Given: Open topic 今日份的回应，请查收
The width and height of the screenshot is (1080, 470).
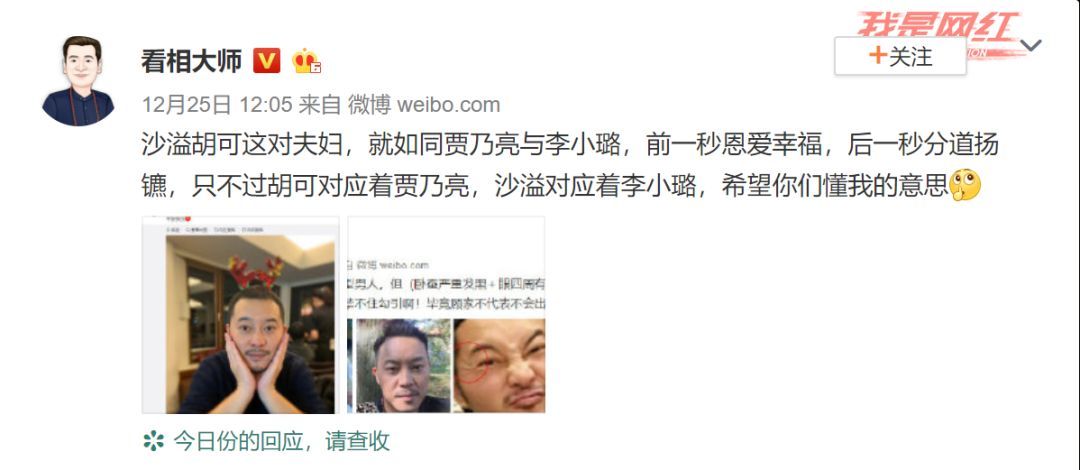Looking at the screenshot, I should coord(282,440).
